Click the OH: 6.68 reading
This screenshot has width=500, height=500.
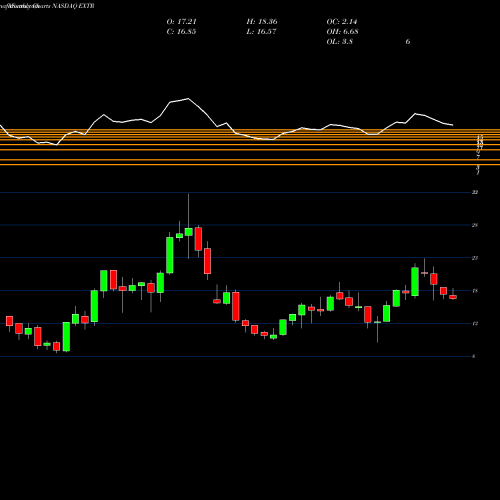[x=342, y=32]
